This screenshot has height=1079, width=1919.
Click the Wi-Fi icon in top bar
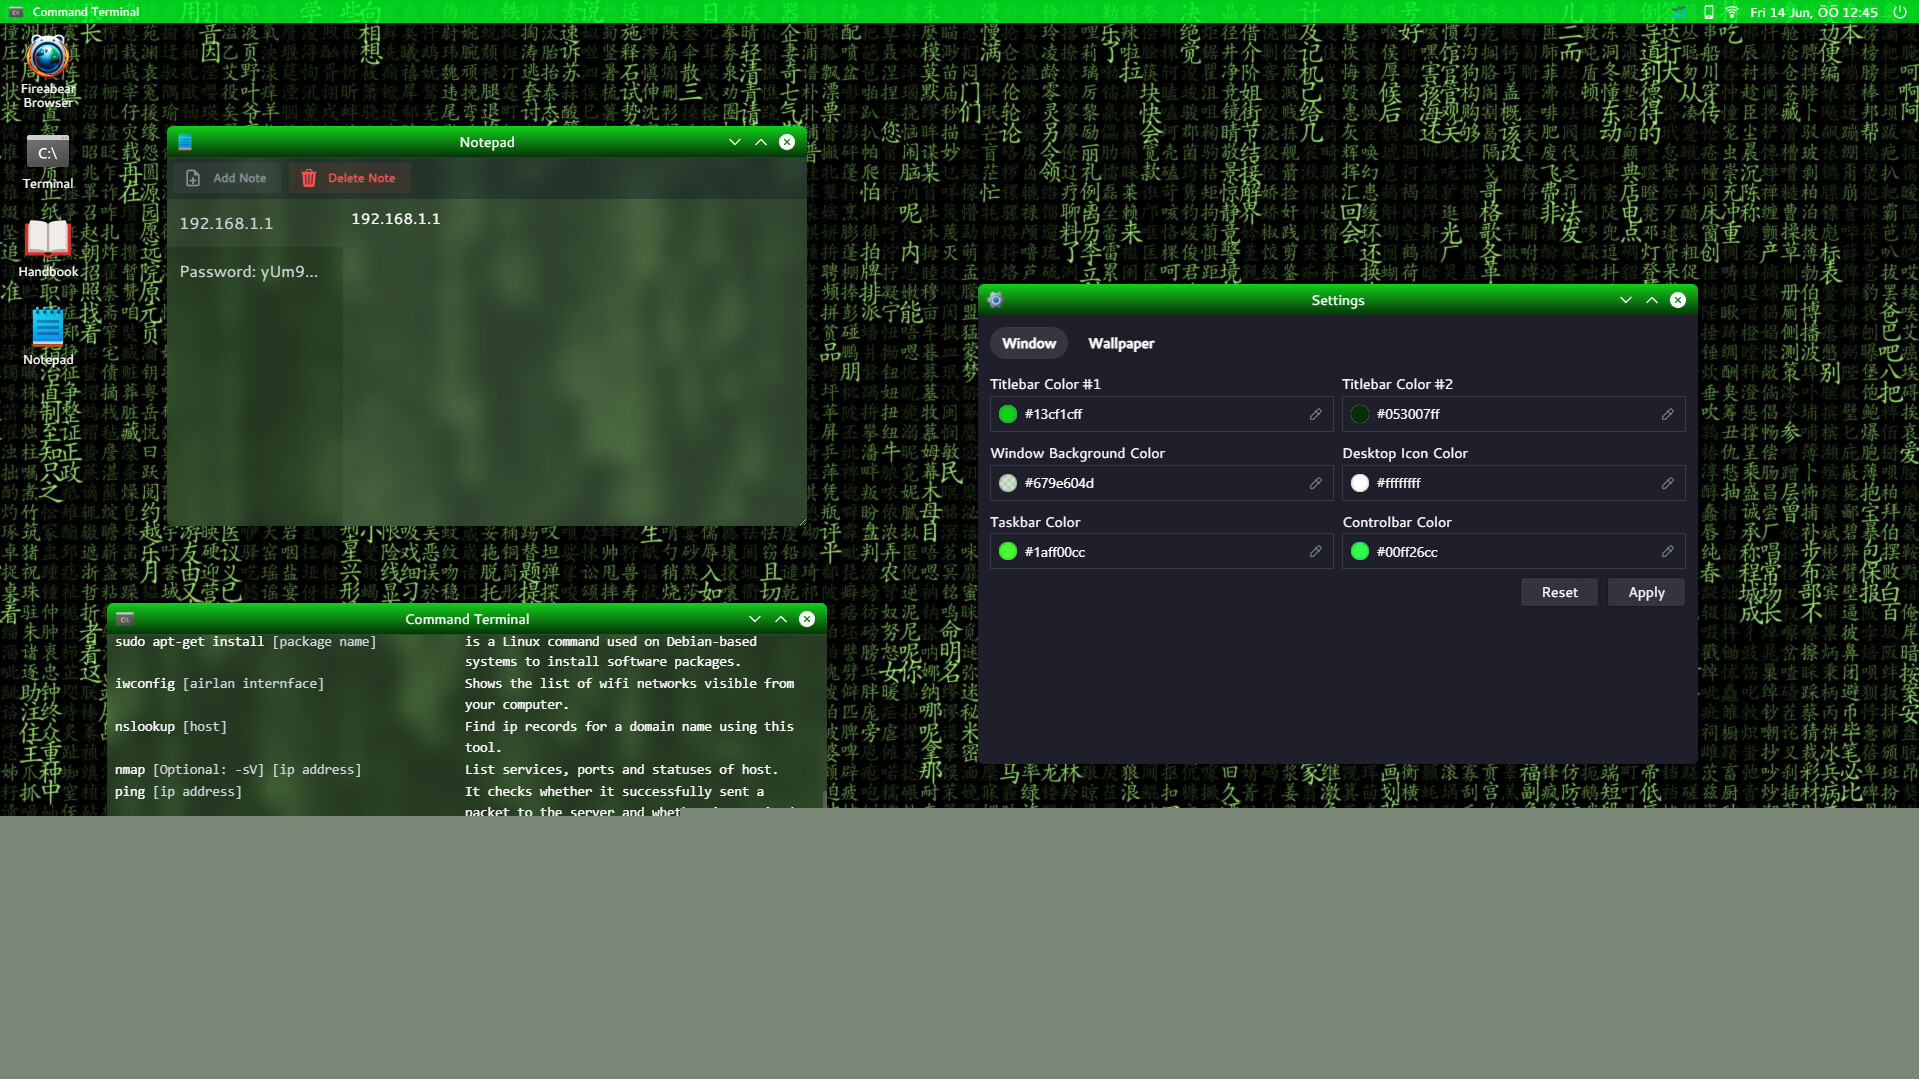click(x=1732, y=12)
